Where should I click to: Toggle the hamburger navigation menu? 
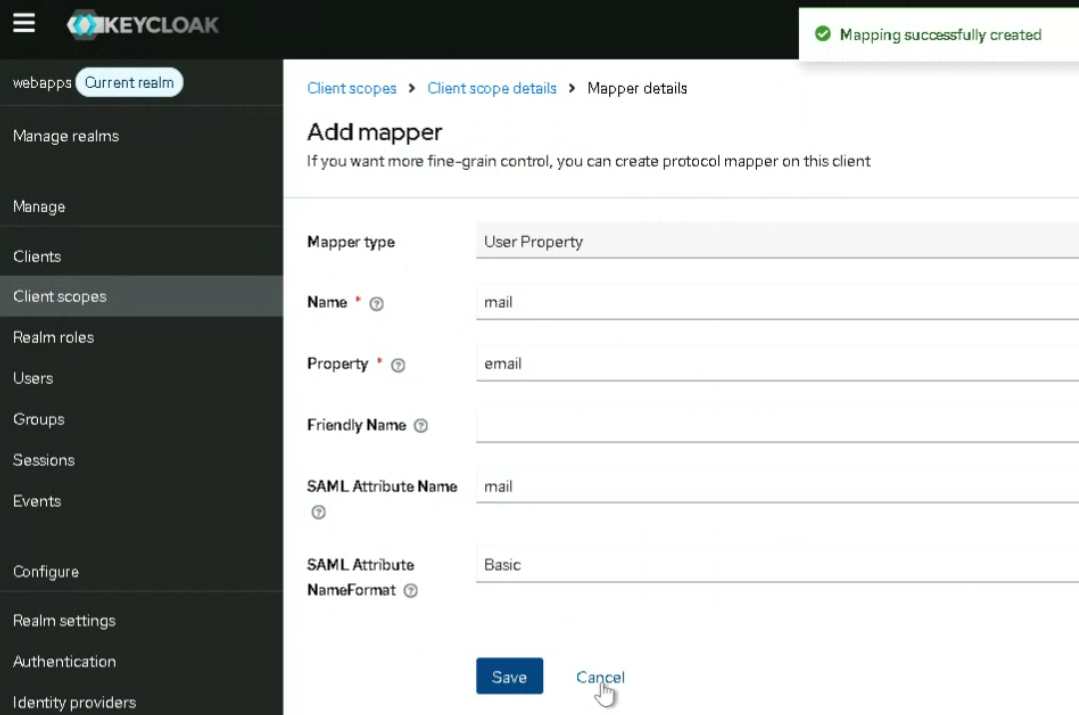[x=24, y=23]
